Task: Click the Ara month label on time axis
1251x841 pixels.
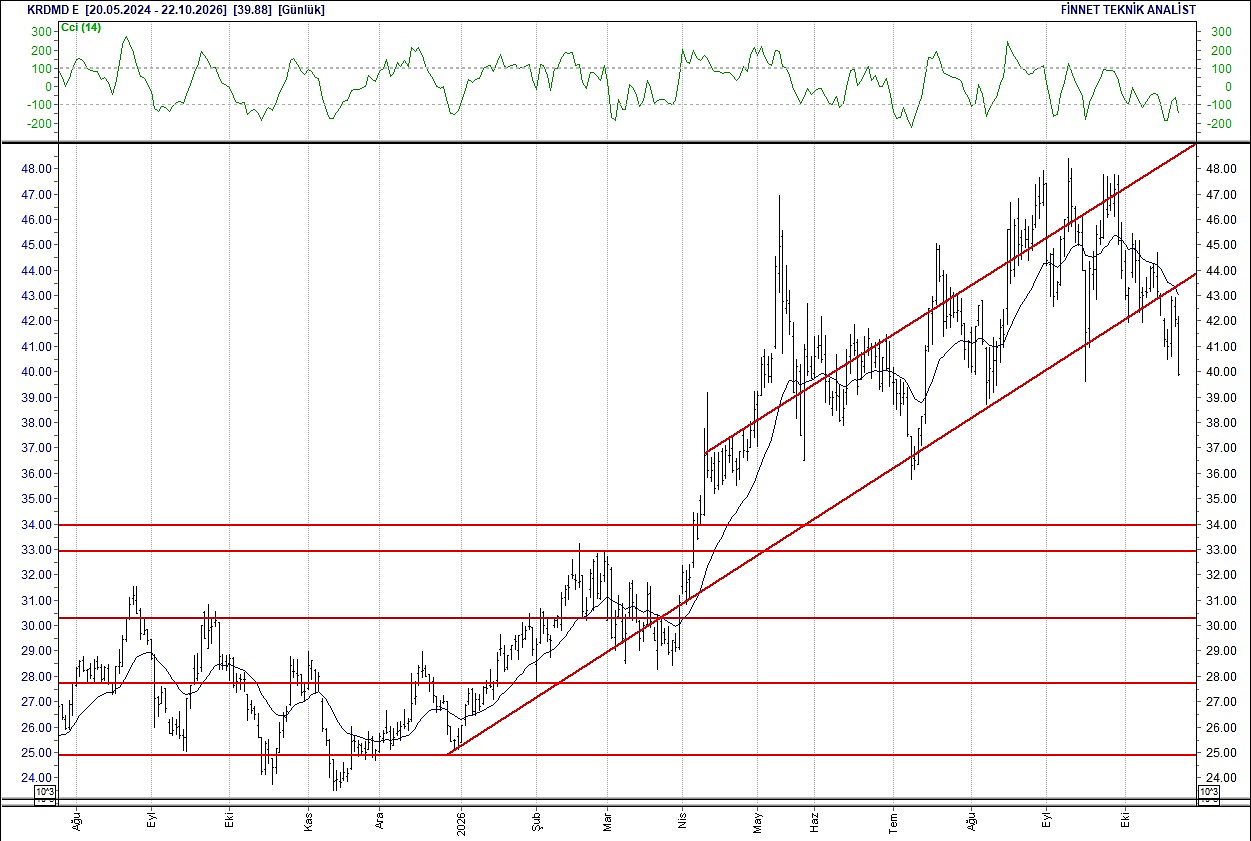Action: click(379, 822)
